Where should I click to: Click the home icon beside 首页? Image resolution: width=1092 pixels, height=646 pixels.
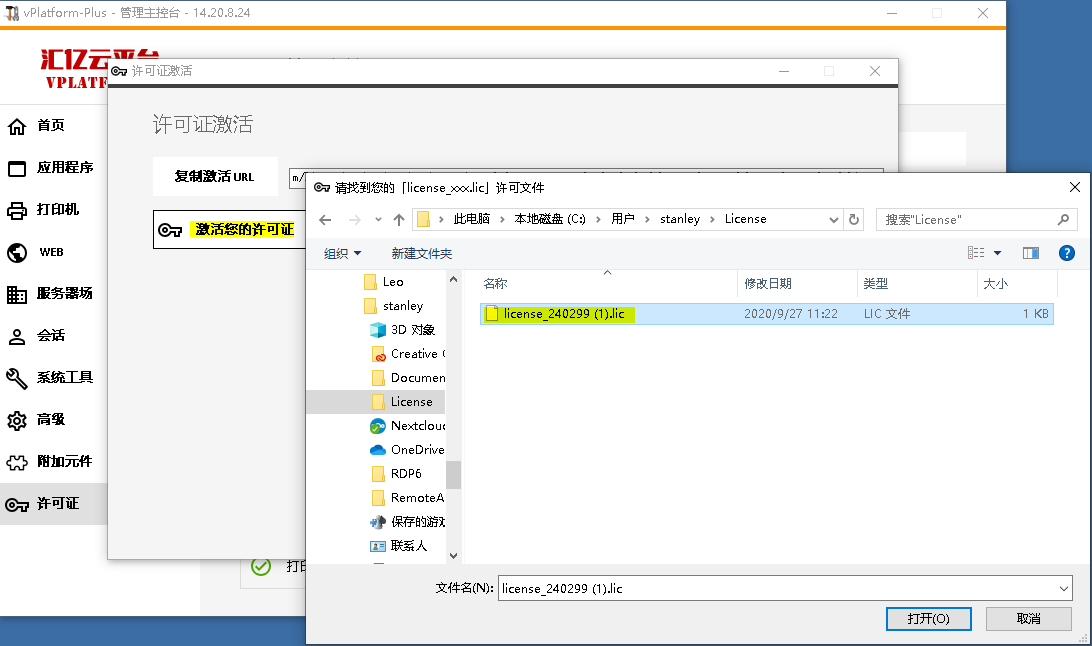[x=17, y=126]
